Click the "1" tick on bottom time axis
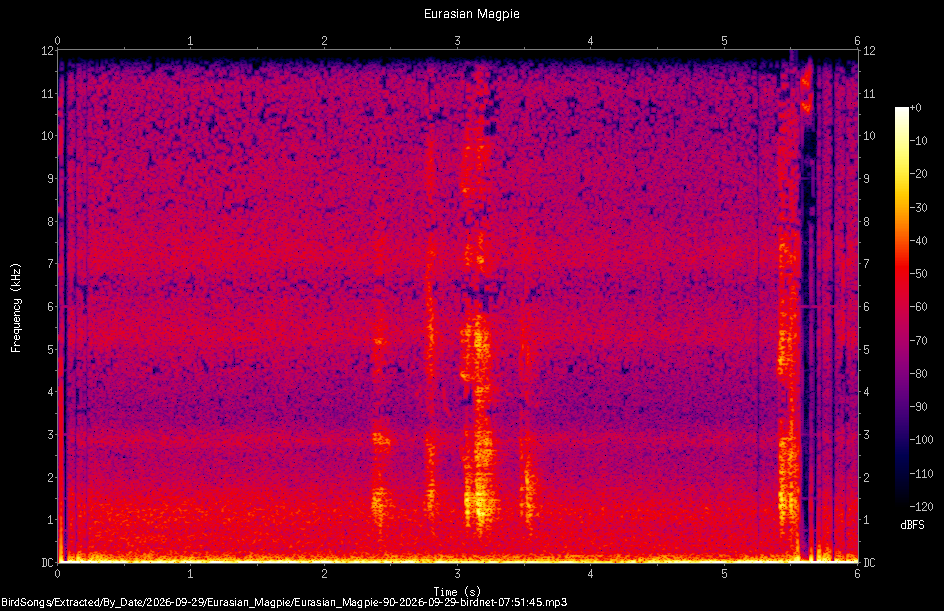The width and height of the screenshot is (944, 611). 190,574
